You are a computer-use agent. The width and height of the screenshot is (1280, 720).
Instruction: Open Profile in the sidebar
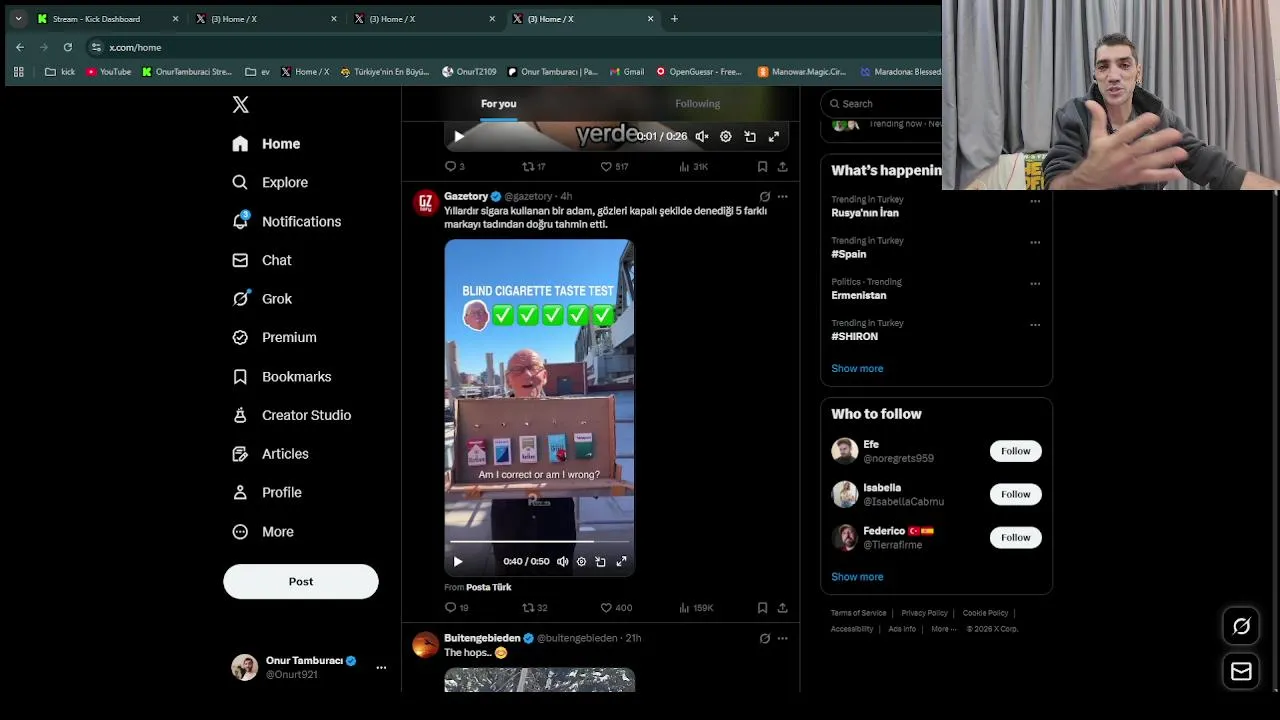267,493
